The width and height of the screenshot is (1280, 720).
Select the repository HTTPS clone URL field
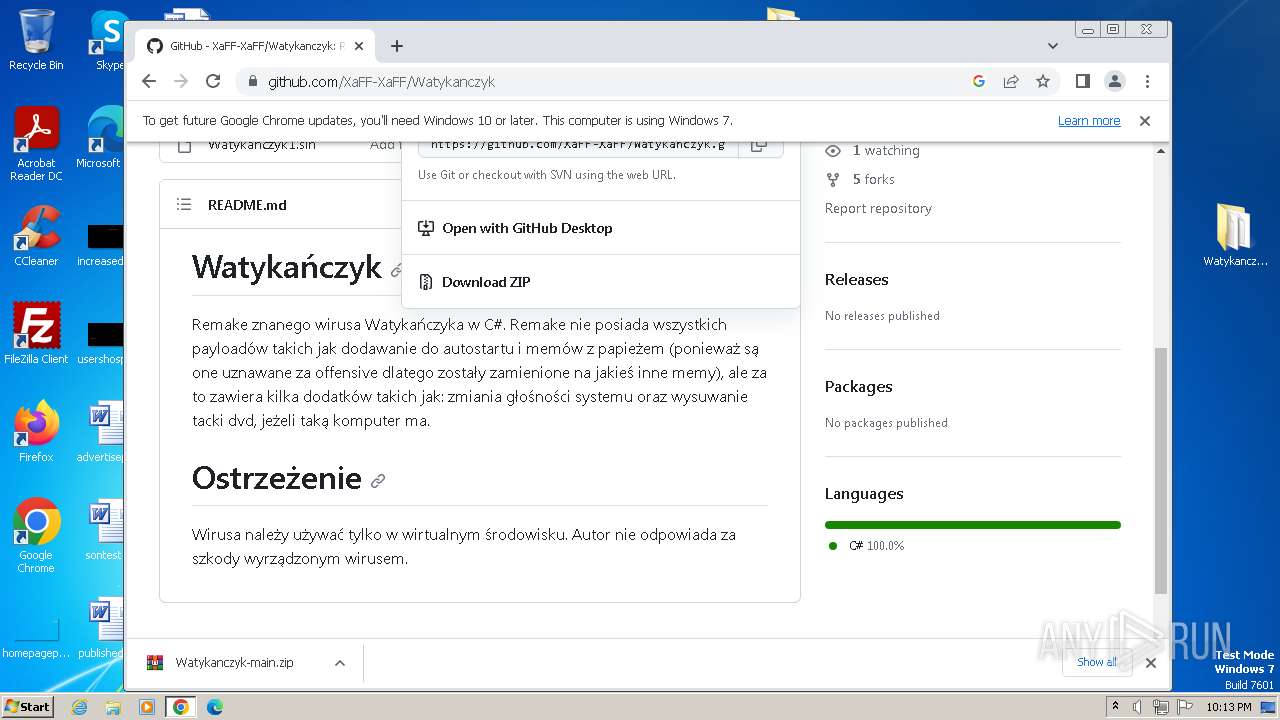tap(579, 147)
